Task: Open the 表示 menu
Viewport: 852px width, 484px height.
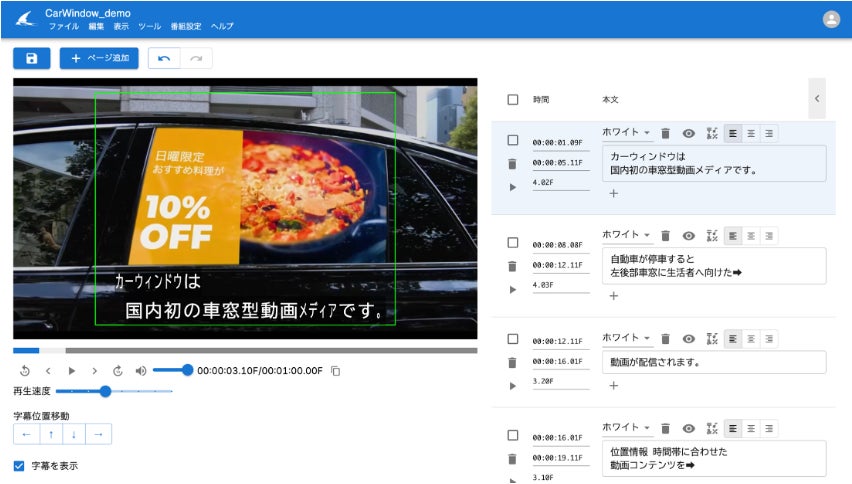Action: click(x=121, y=26)
